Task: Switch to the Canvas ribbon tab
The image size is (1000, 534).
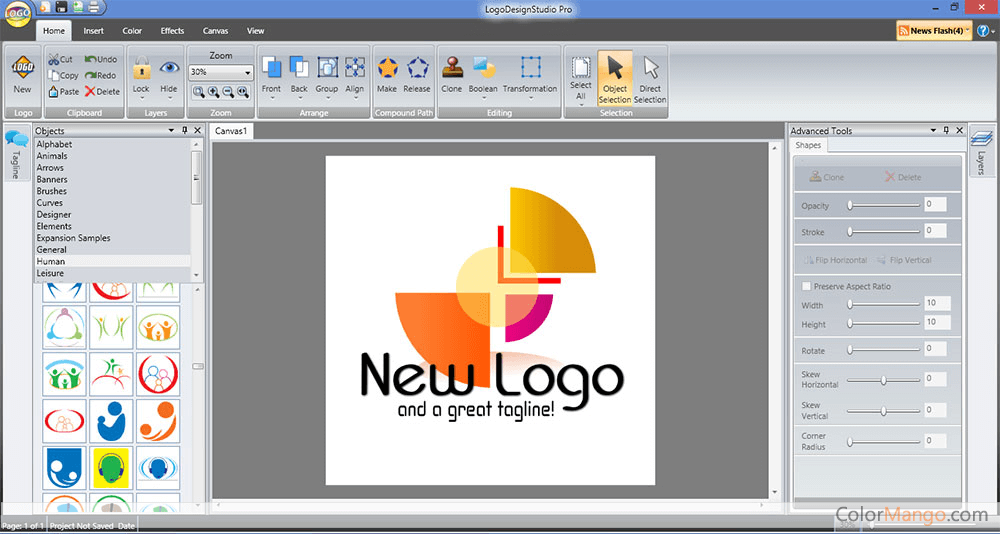Action: pyautogui.click(x=216, y=31)
